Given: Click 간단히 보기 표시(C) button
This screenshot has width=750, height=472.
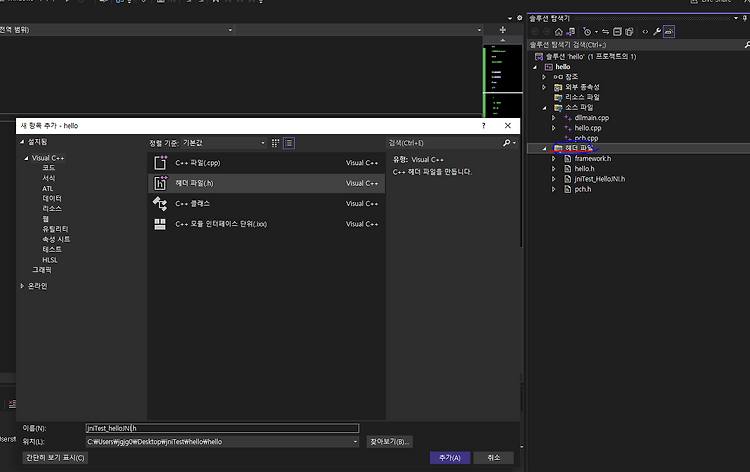Looking at the screenshot, I should (x=55, y=458).
